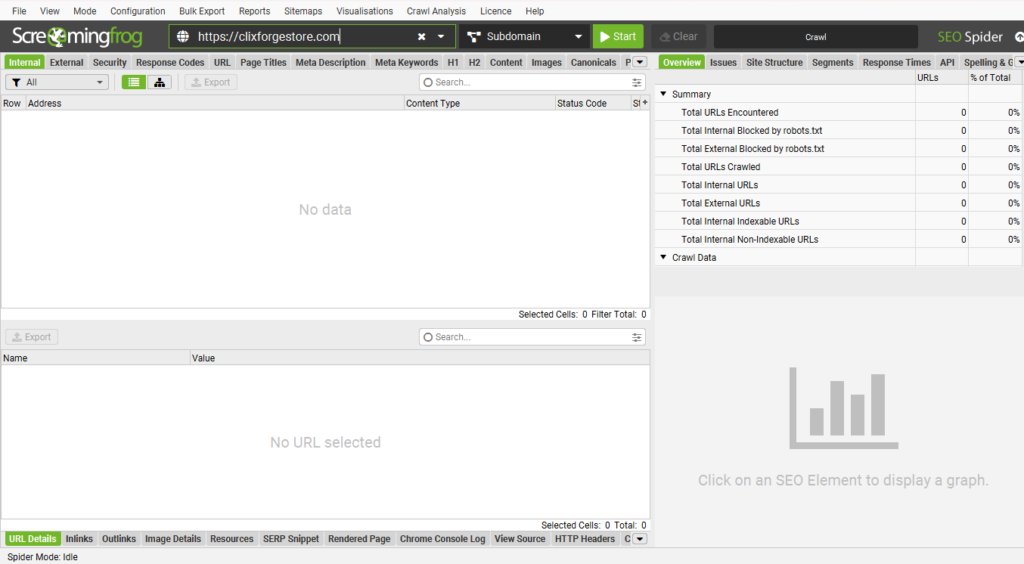This screenshot has height=564, width=1024.
Task: Open the Sitemaps menu
Action: (303, 11)
